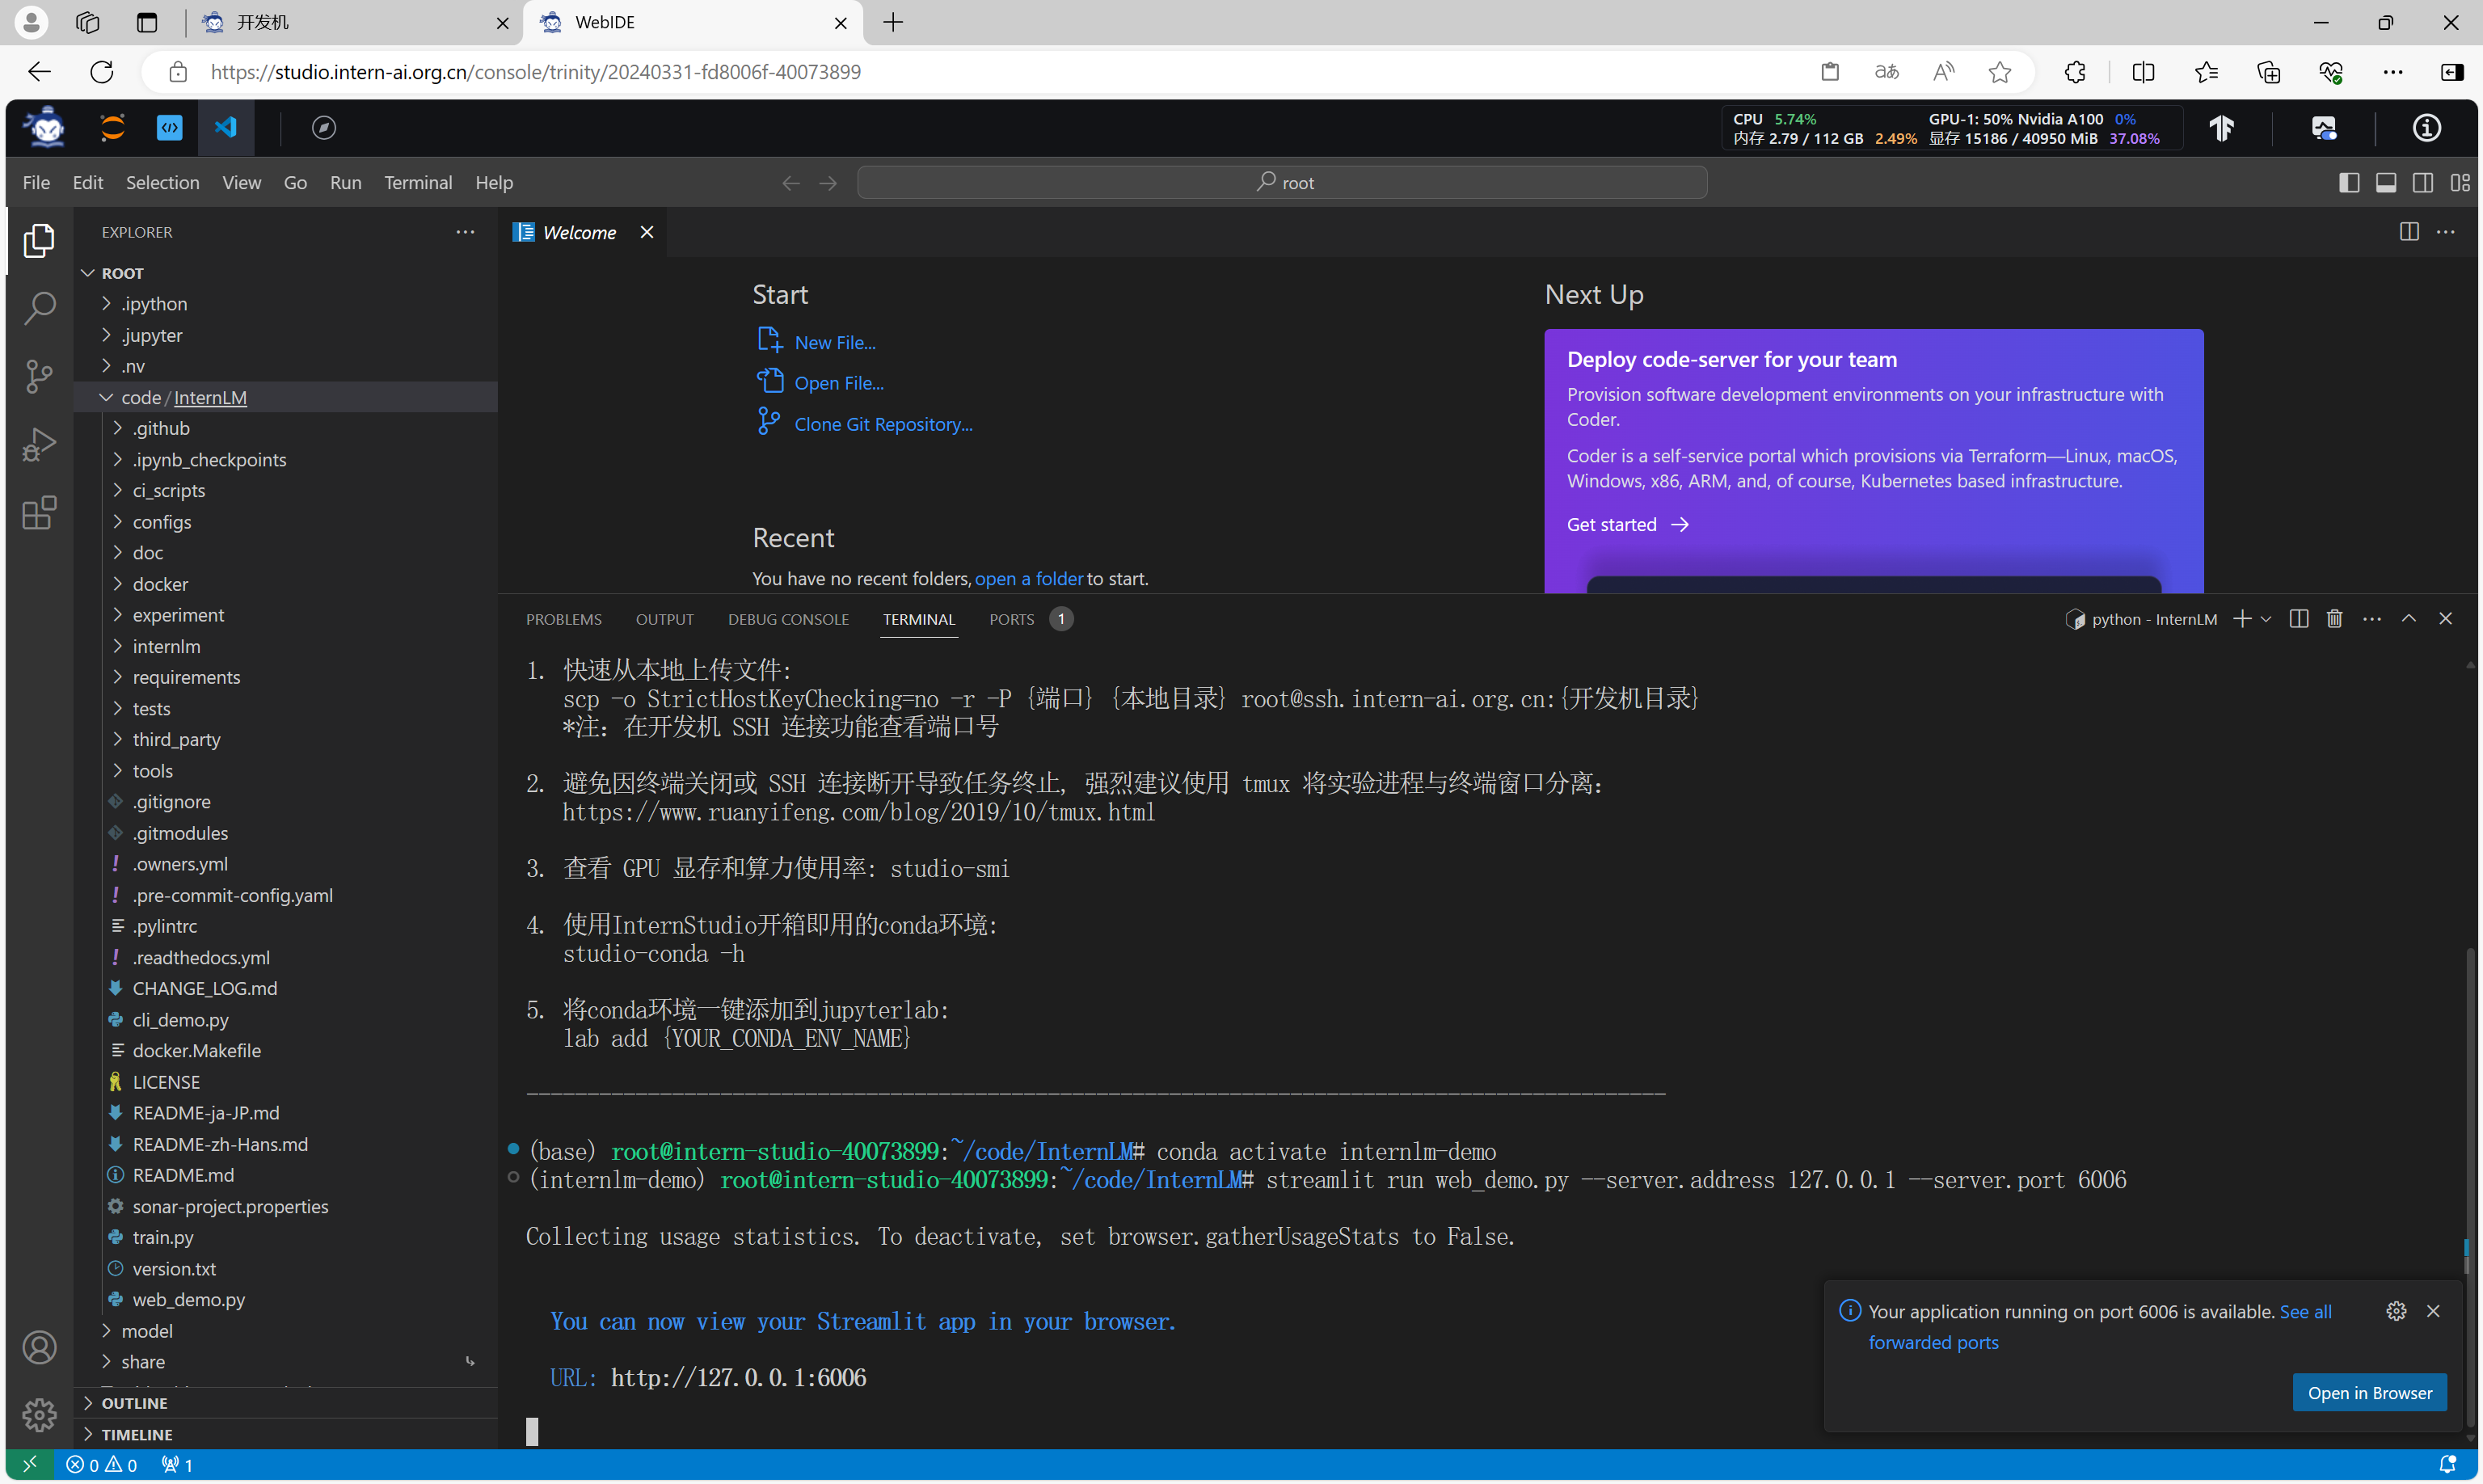Viewport: 2483px width, 1484px height.
Task: Split the editor to the right
Action: click(x=2408, y=232)
